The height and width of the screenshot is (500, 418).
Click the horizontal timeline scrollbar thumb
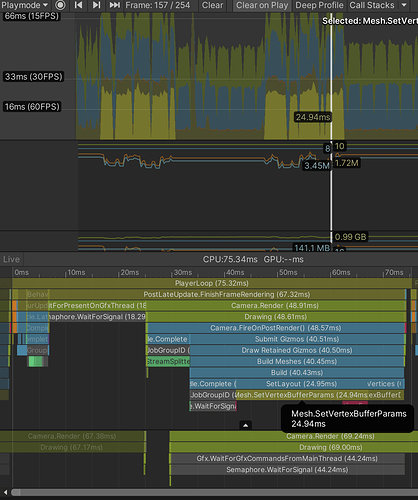[16, 492]
